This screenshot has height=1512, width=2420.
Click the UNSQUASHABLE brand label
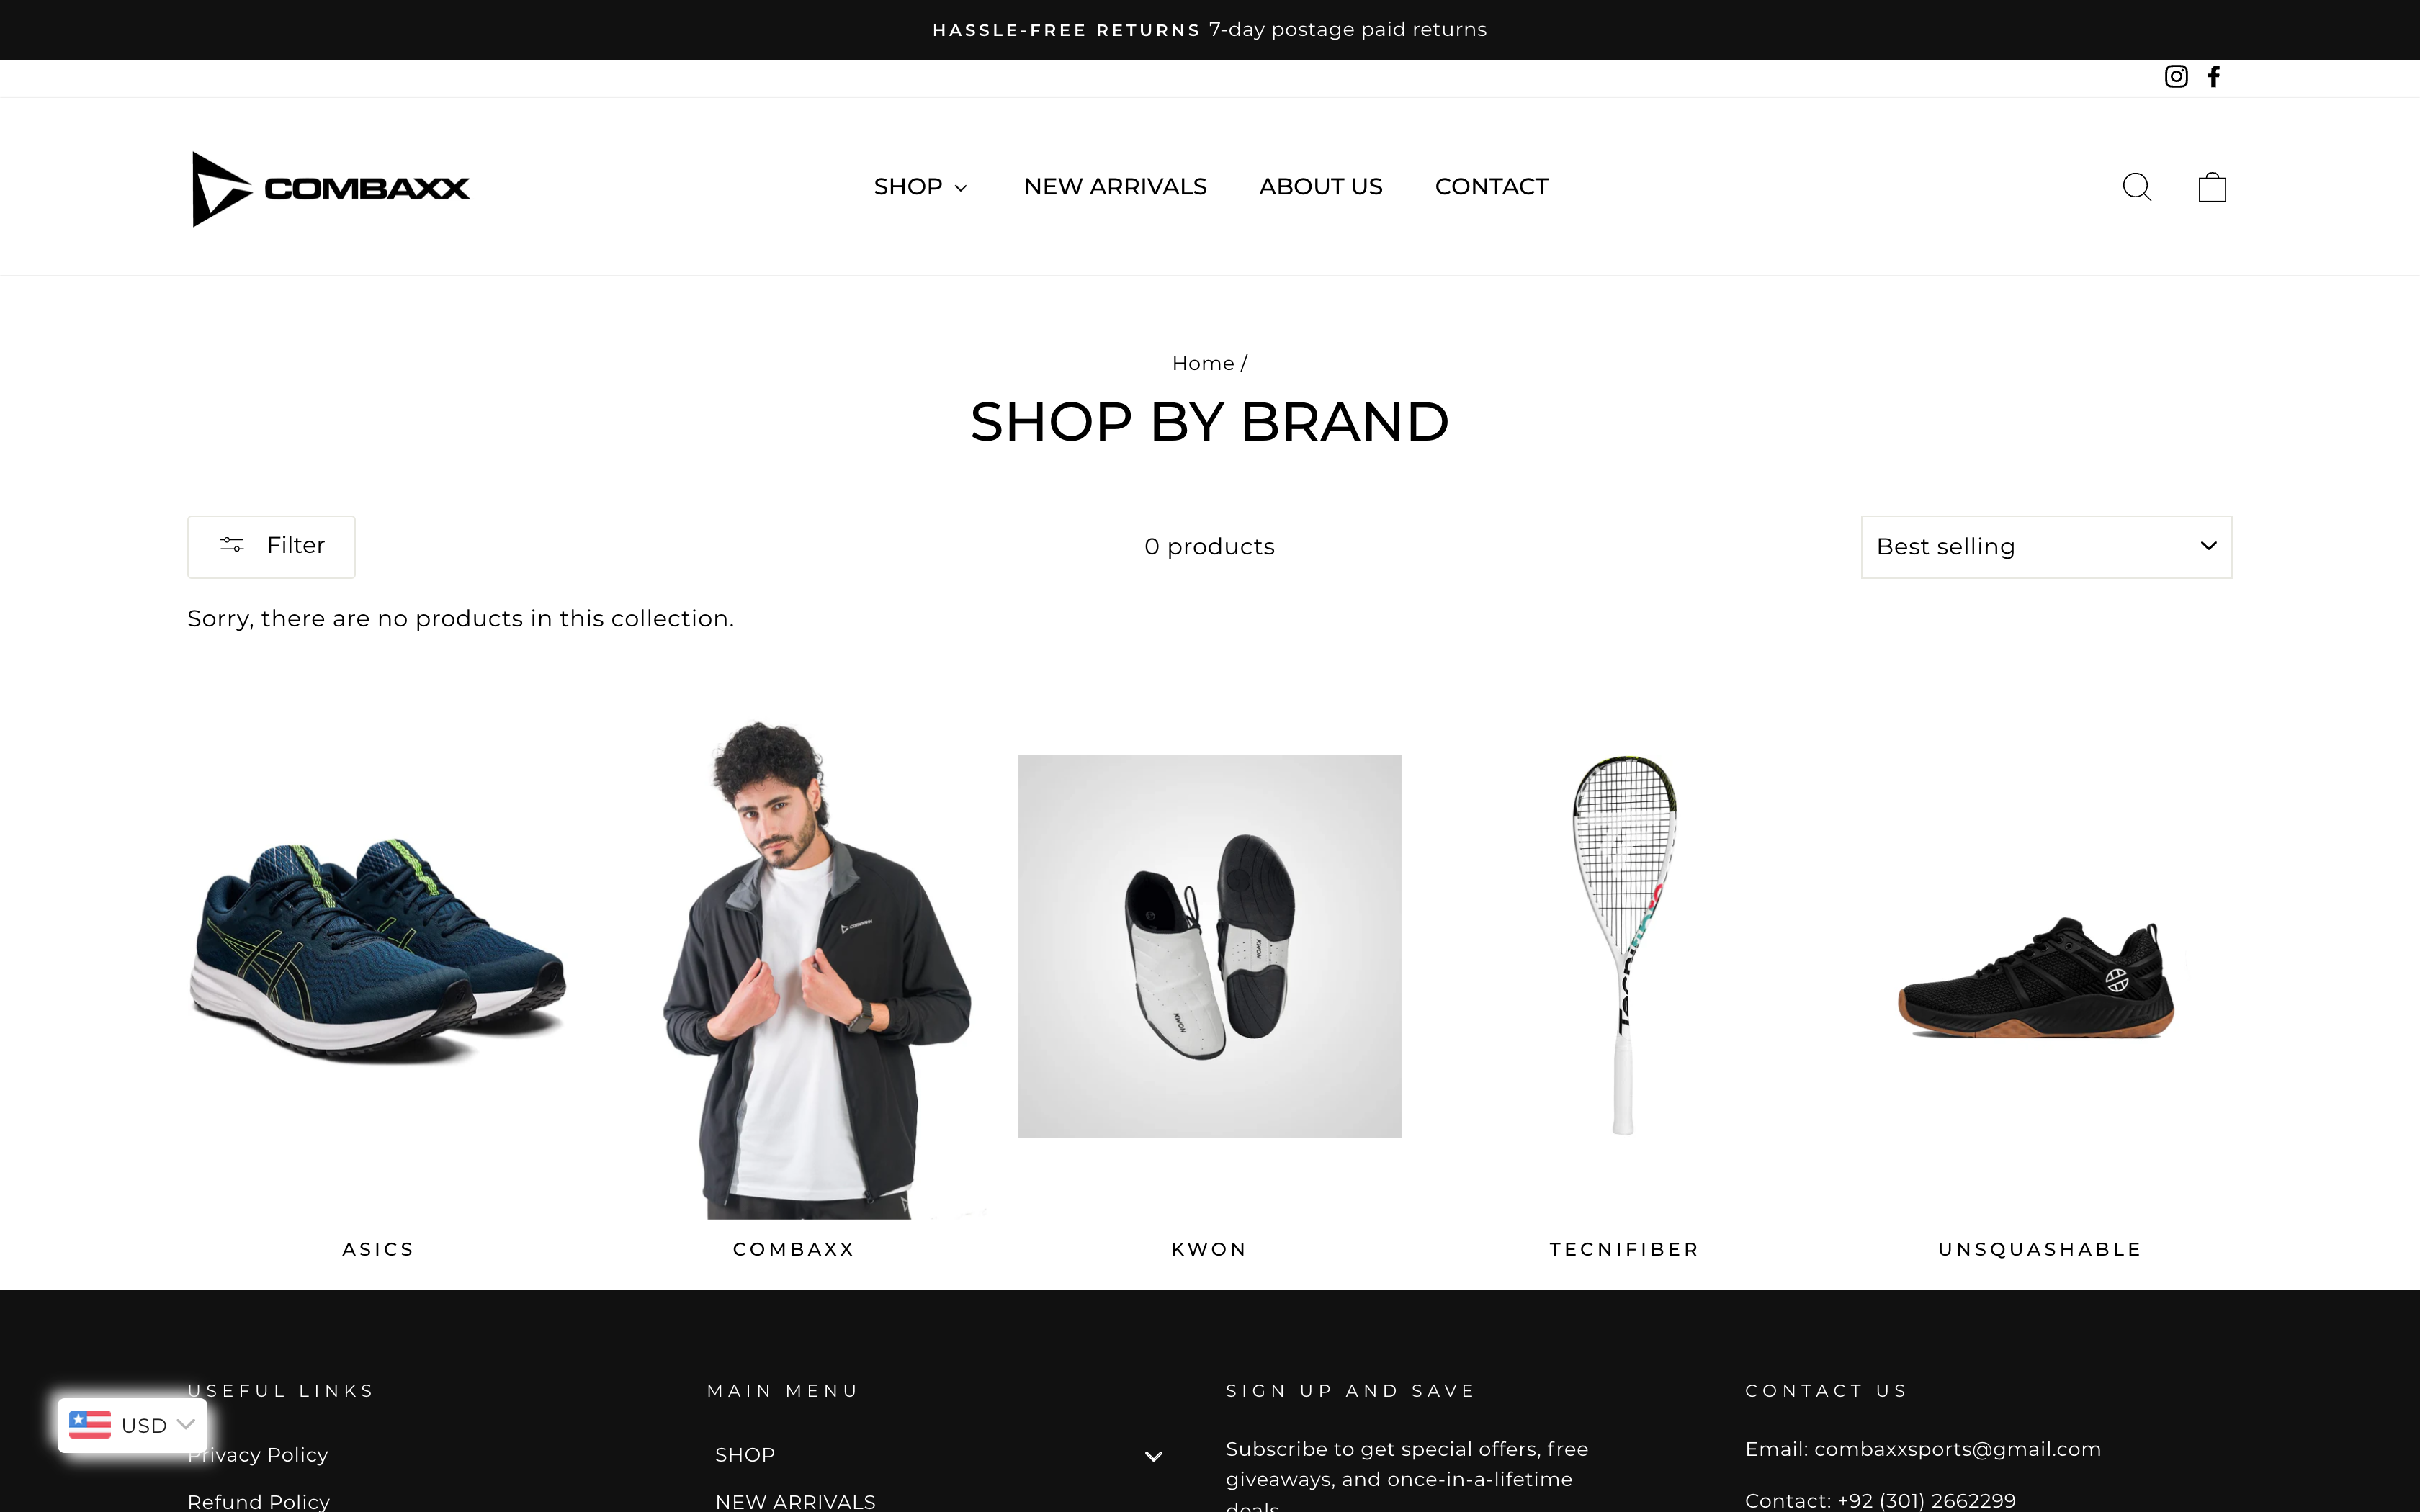click(x=2040, y=1249)
